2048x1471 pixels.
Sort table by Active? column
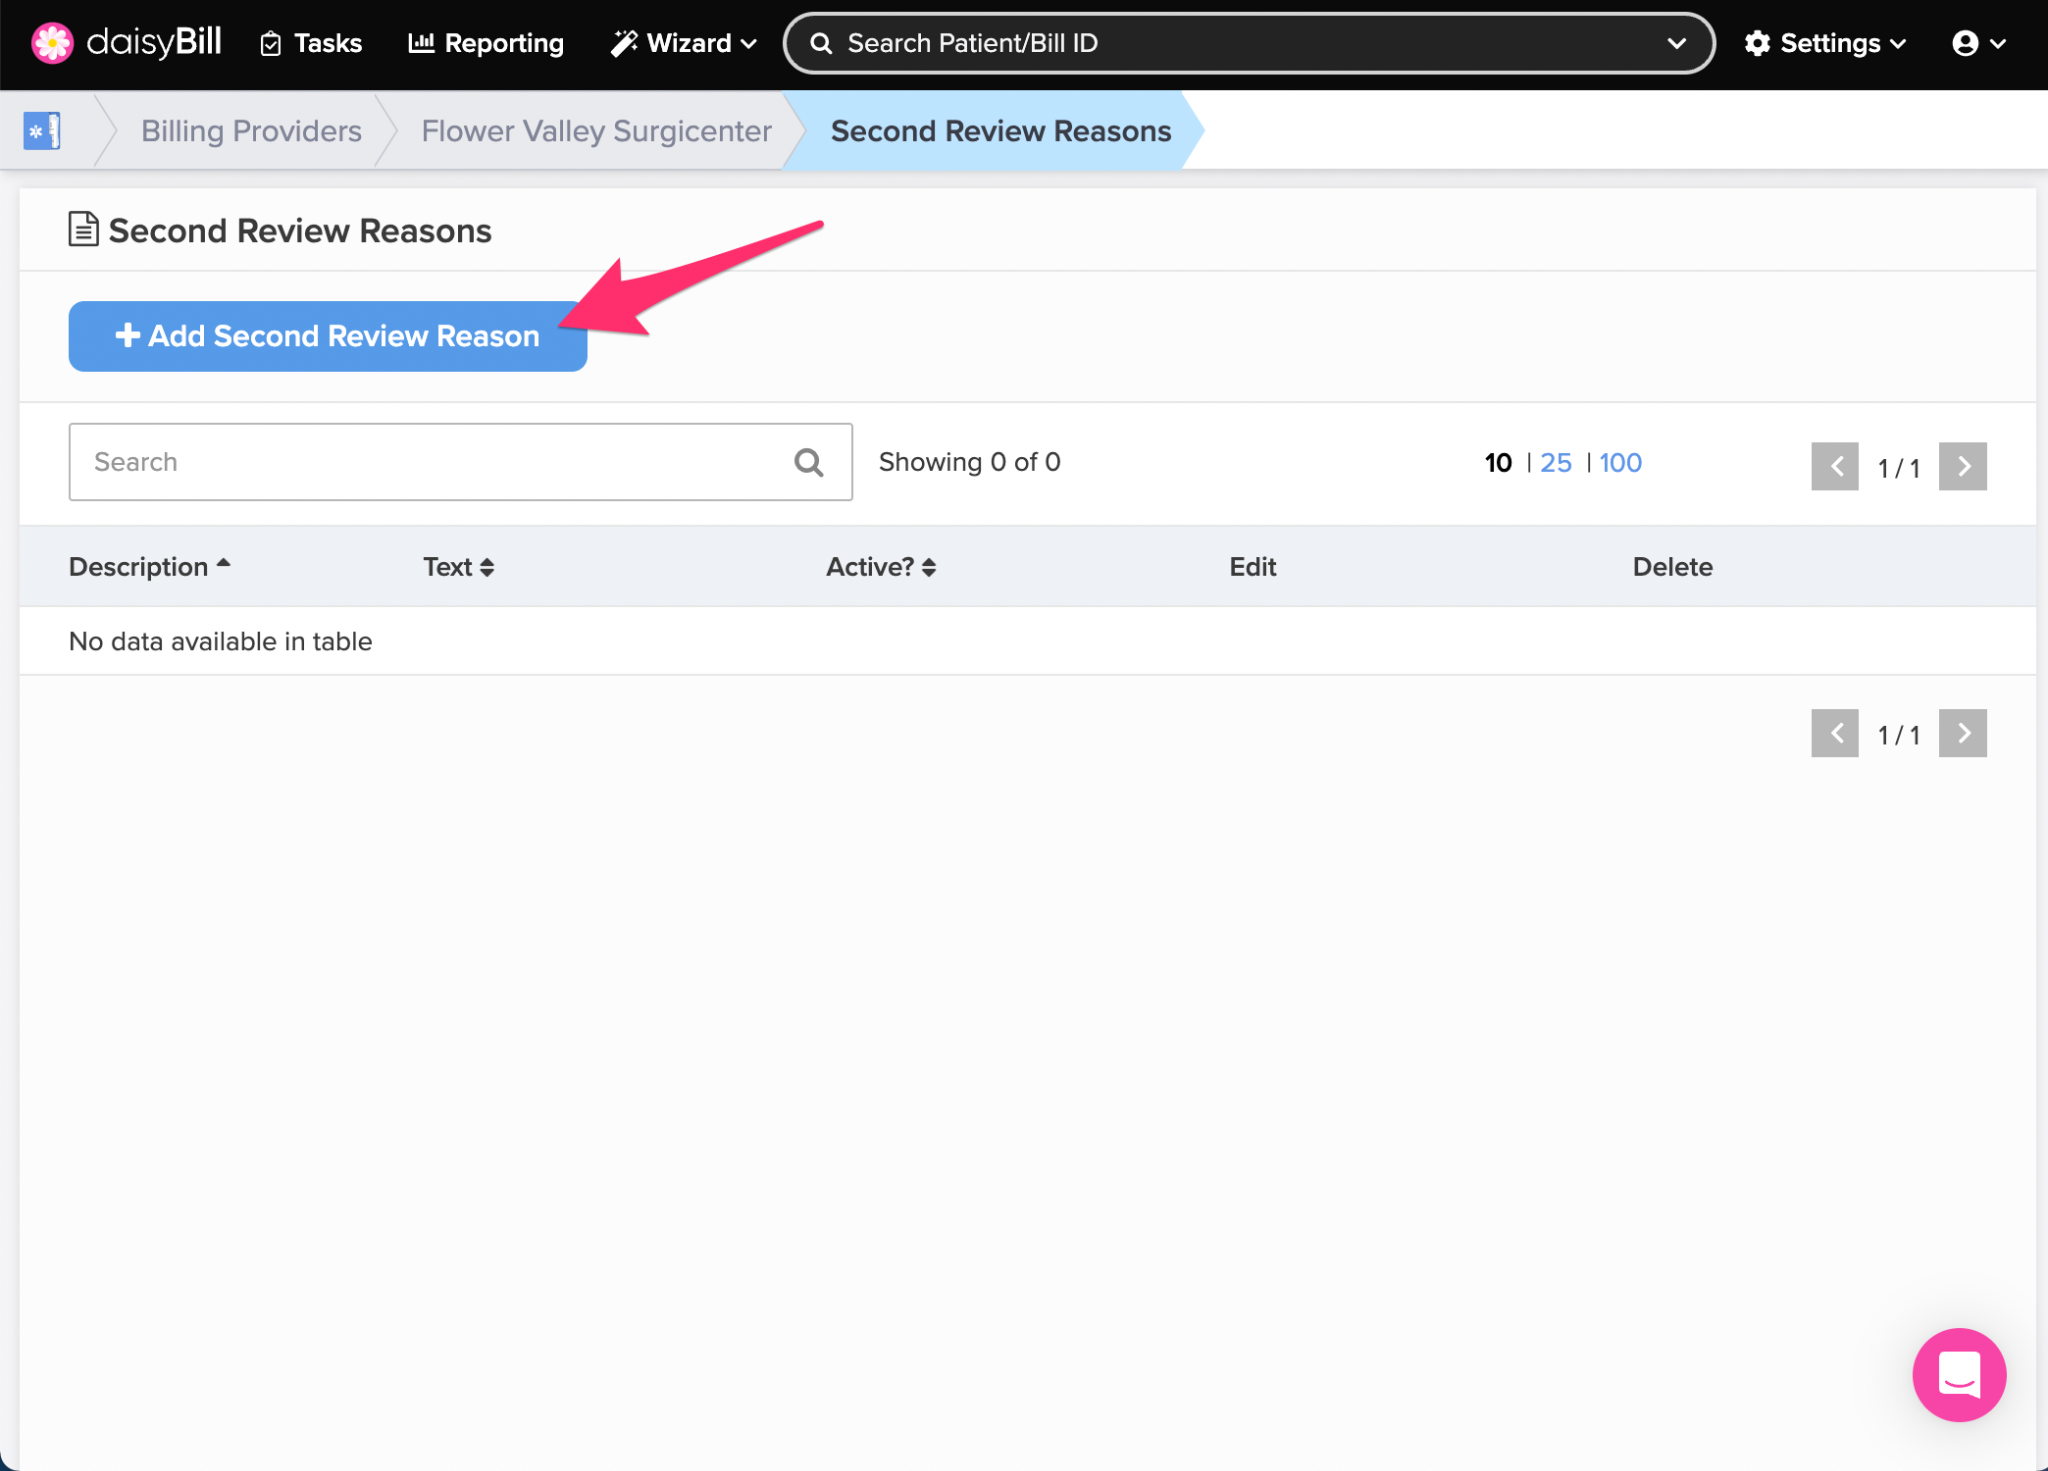tap(880, 567)
